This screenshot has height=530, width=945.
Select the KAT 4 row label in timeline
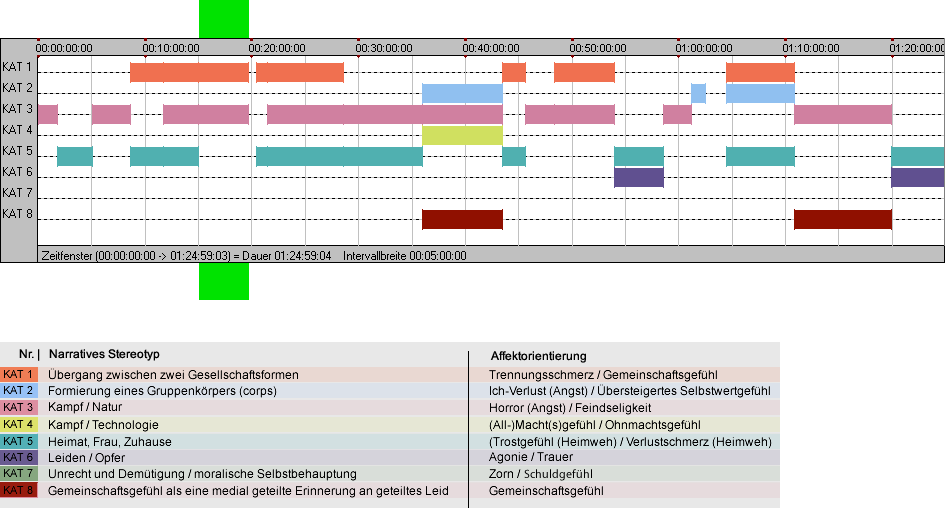tap(17, 130)
